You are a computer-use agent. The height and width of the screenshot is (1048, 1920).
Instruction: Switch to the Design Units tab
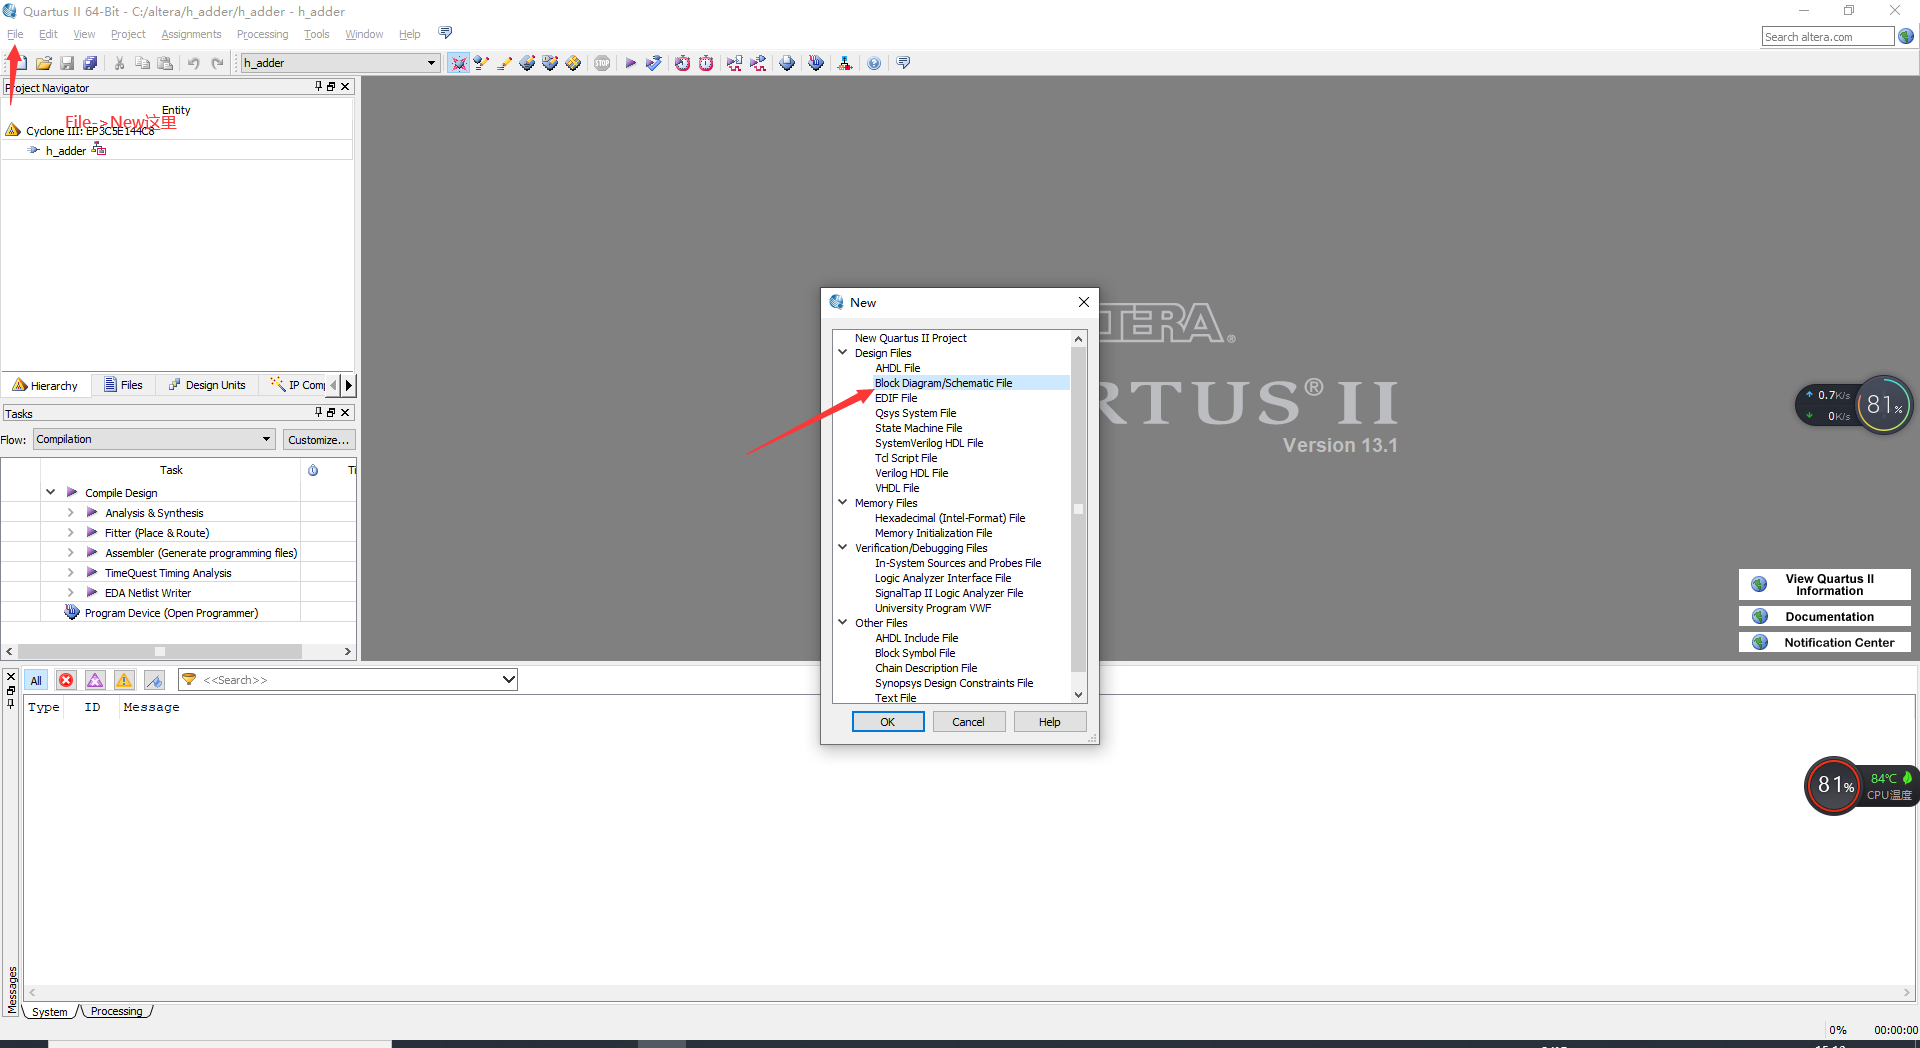point(207,385)
